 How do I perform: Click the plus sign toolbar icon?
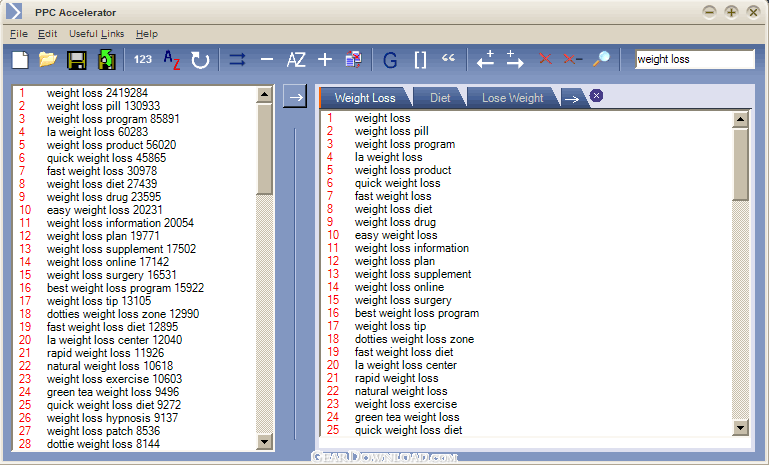click(x=324, y=60)
